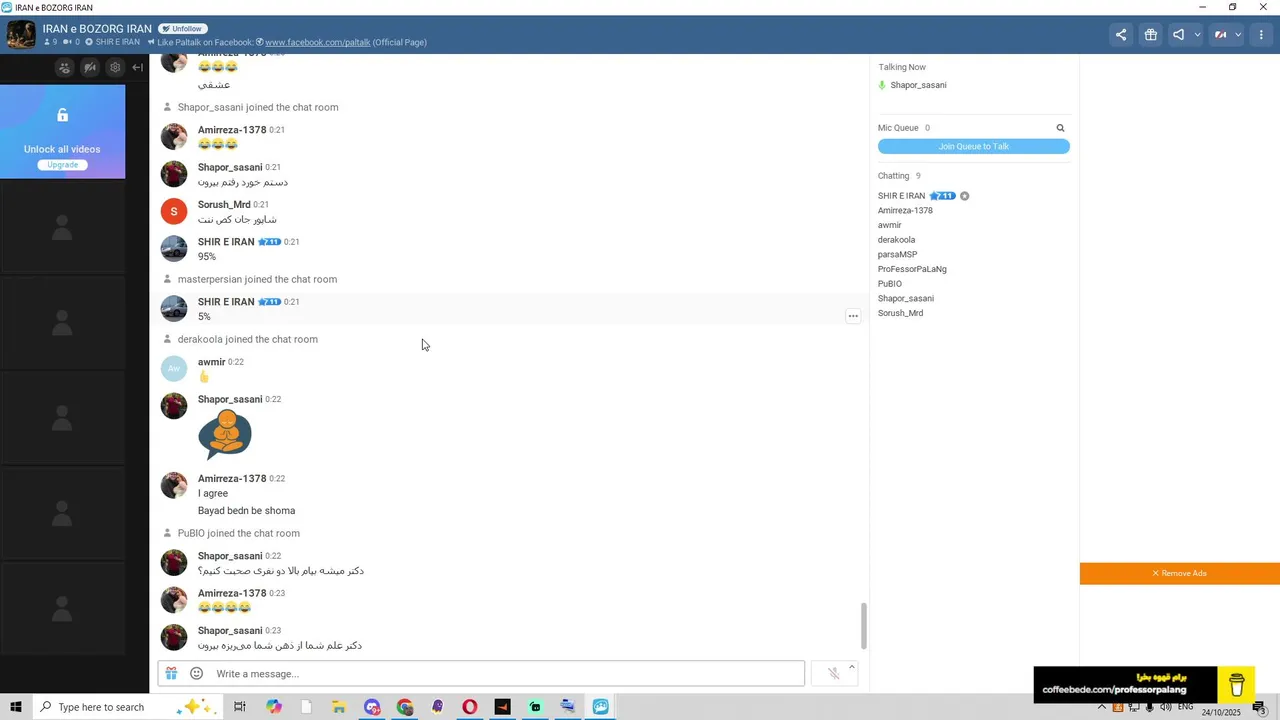The width and height of the screenshot is (1280, 720).
Task: Expand the webcam options dropdown arrow
Action: pos(1238,35)
